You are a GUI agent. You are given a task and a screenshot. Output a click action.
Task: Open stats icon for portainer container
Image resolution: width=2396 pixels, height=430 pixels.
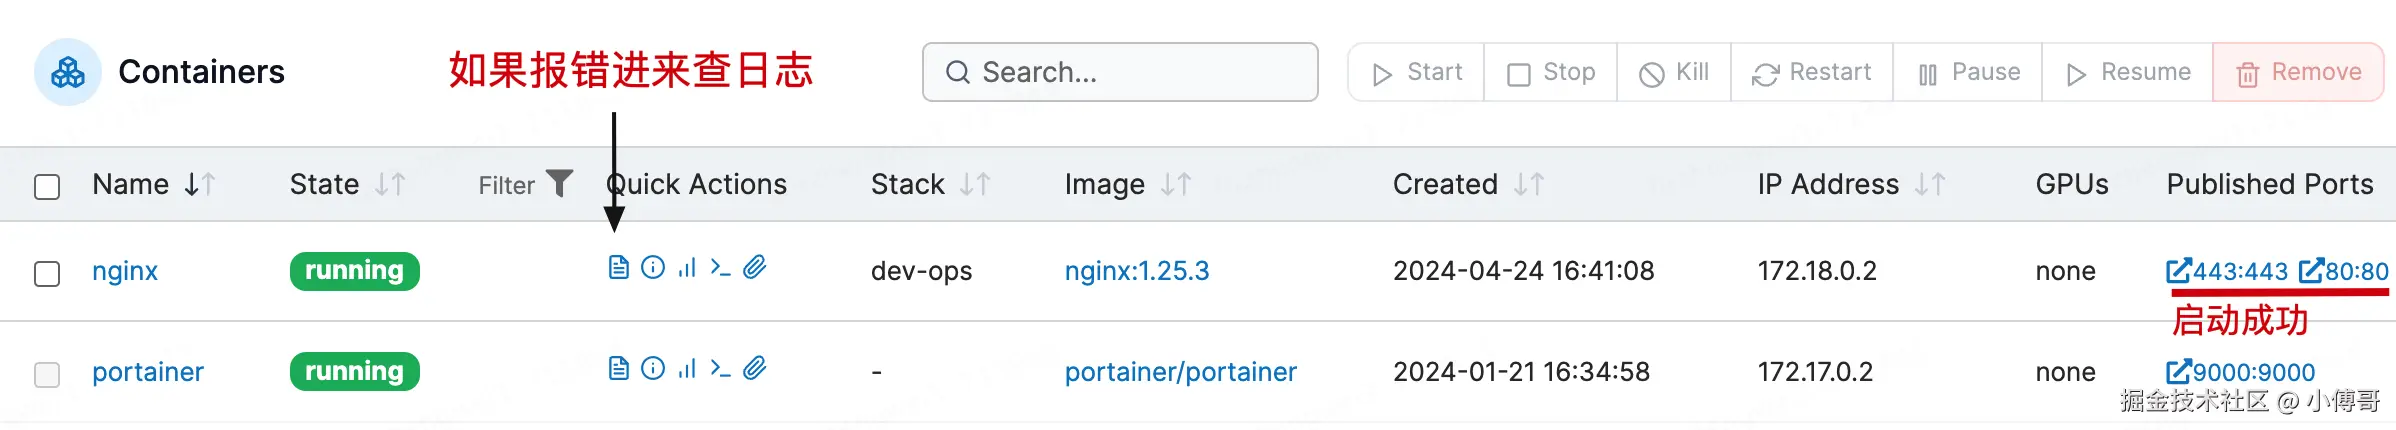(687, 369)
